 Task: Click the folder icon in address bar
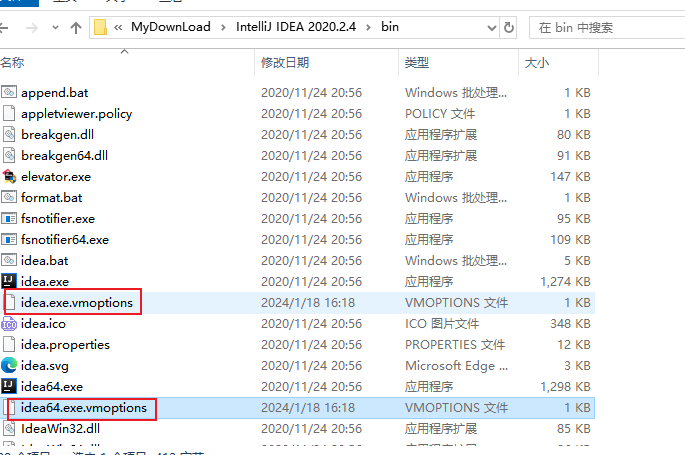point(100,27)
